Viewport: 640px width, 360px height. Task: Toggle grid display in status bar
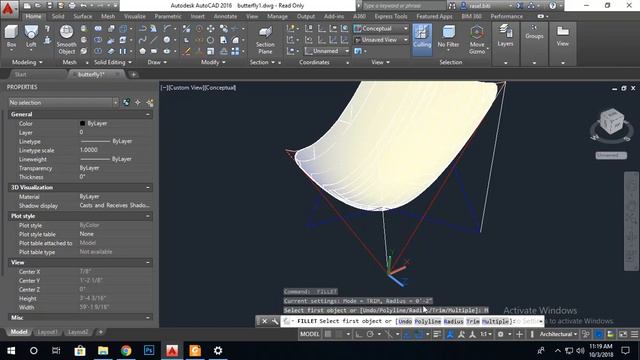click(x=328, y=334)
